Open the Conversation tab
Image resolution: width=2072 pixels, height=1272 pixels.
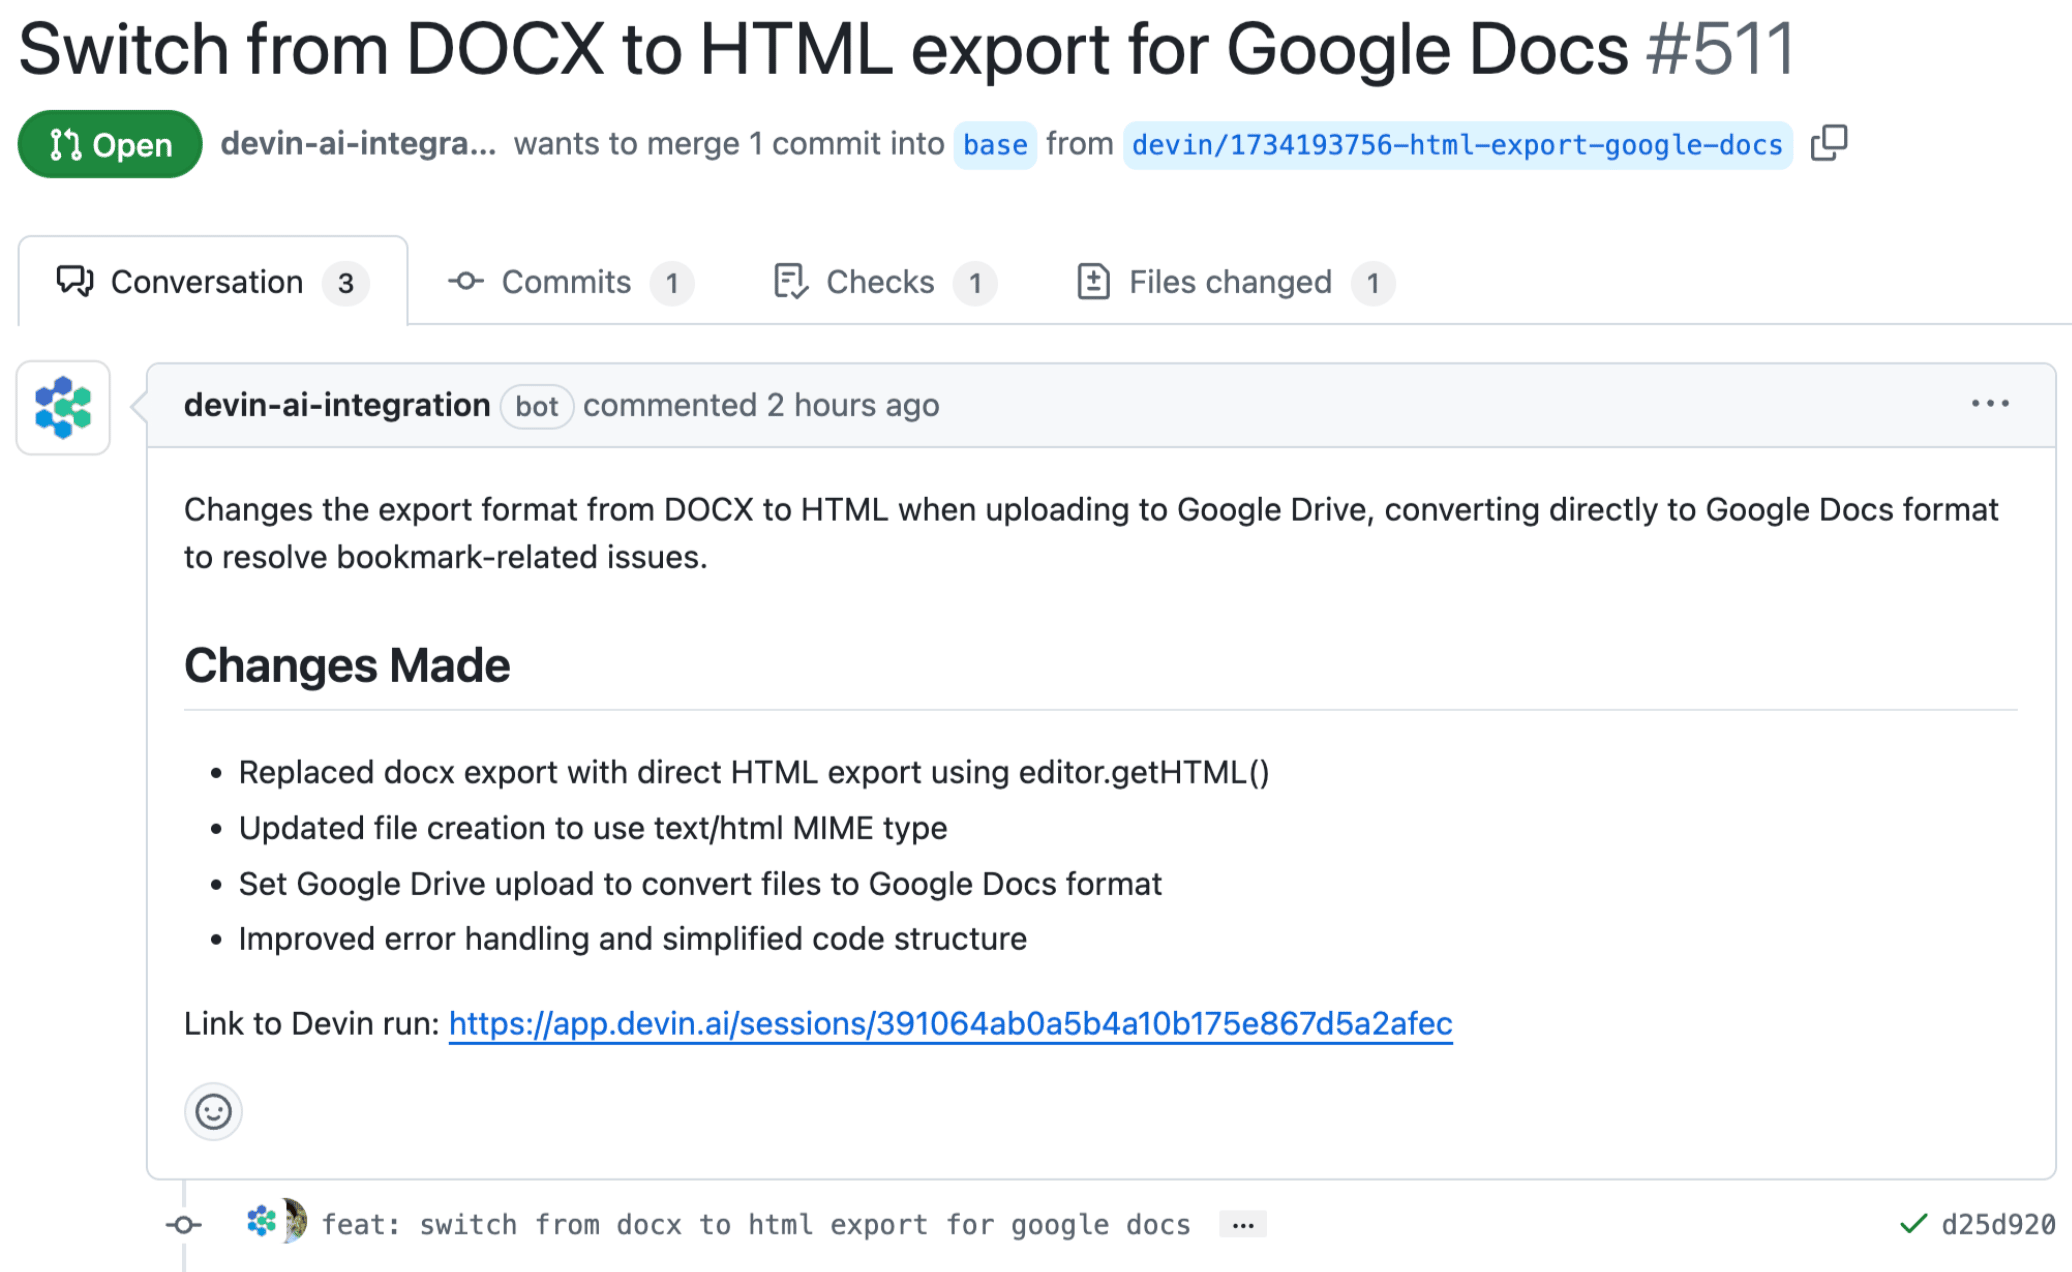coord(212,282)
